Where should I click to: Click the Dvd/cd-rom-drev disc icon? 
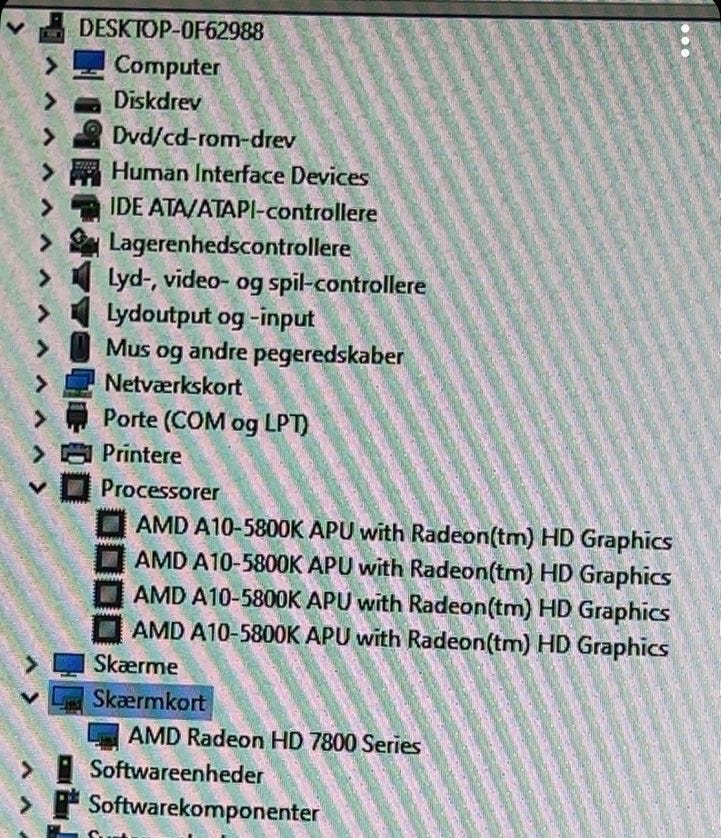tap(88, 134)
